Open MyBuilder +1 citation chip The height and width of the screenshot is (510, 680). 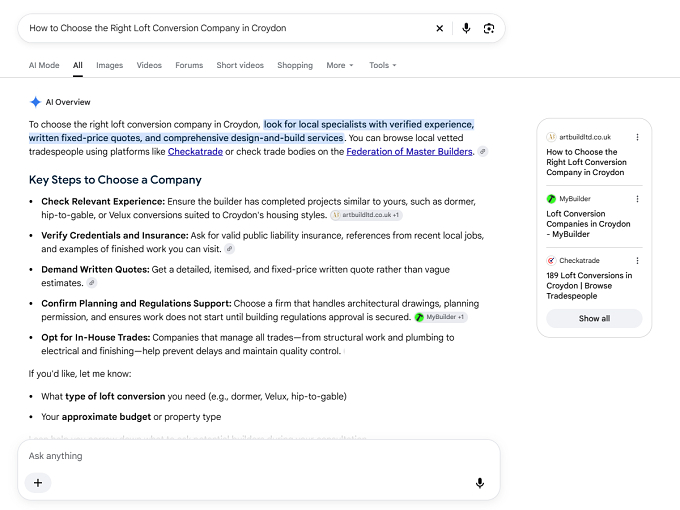click(x=441, y=317)
